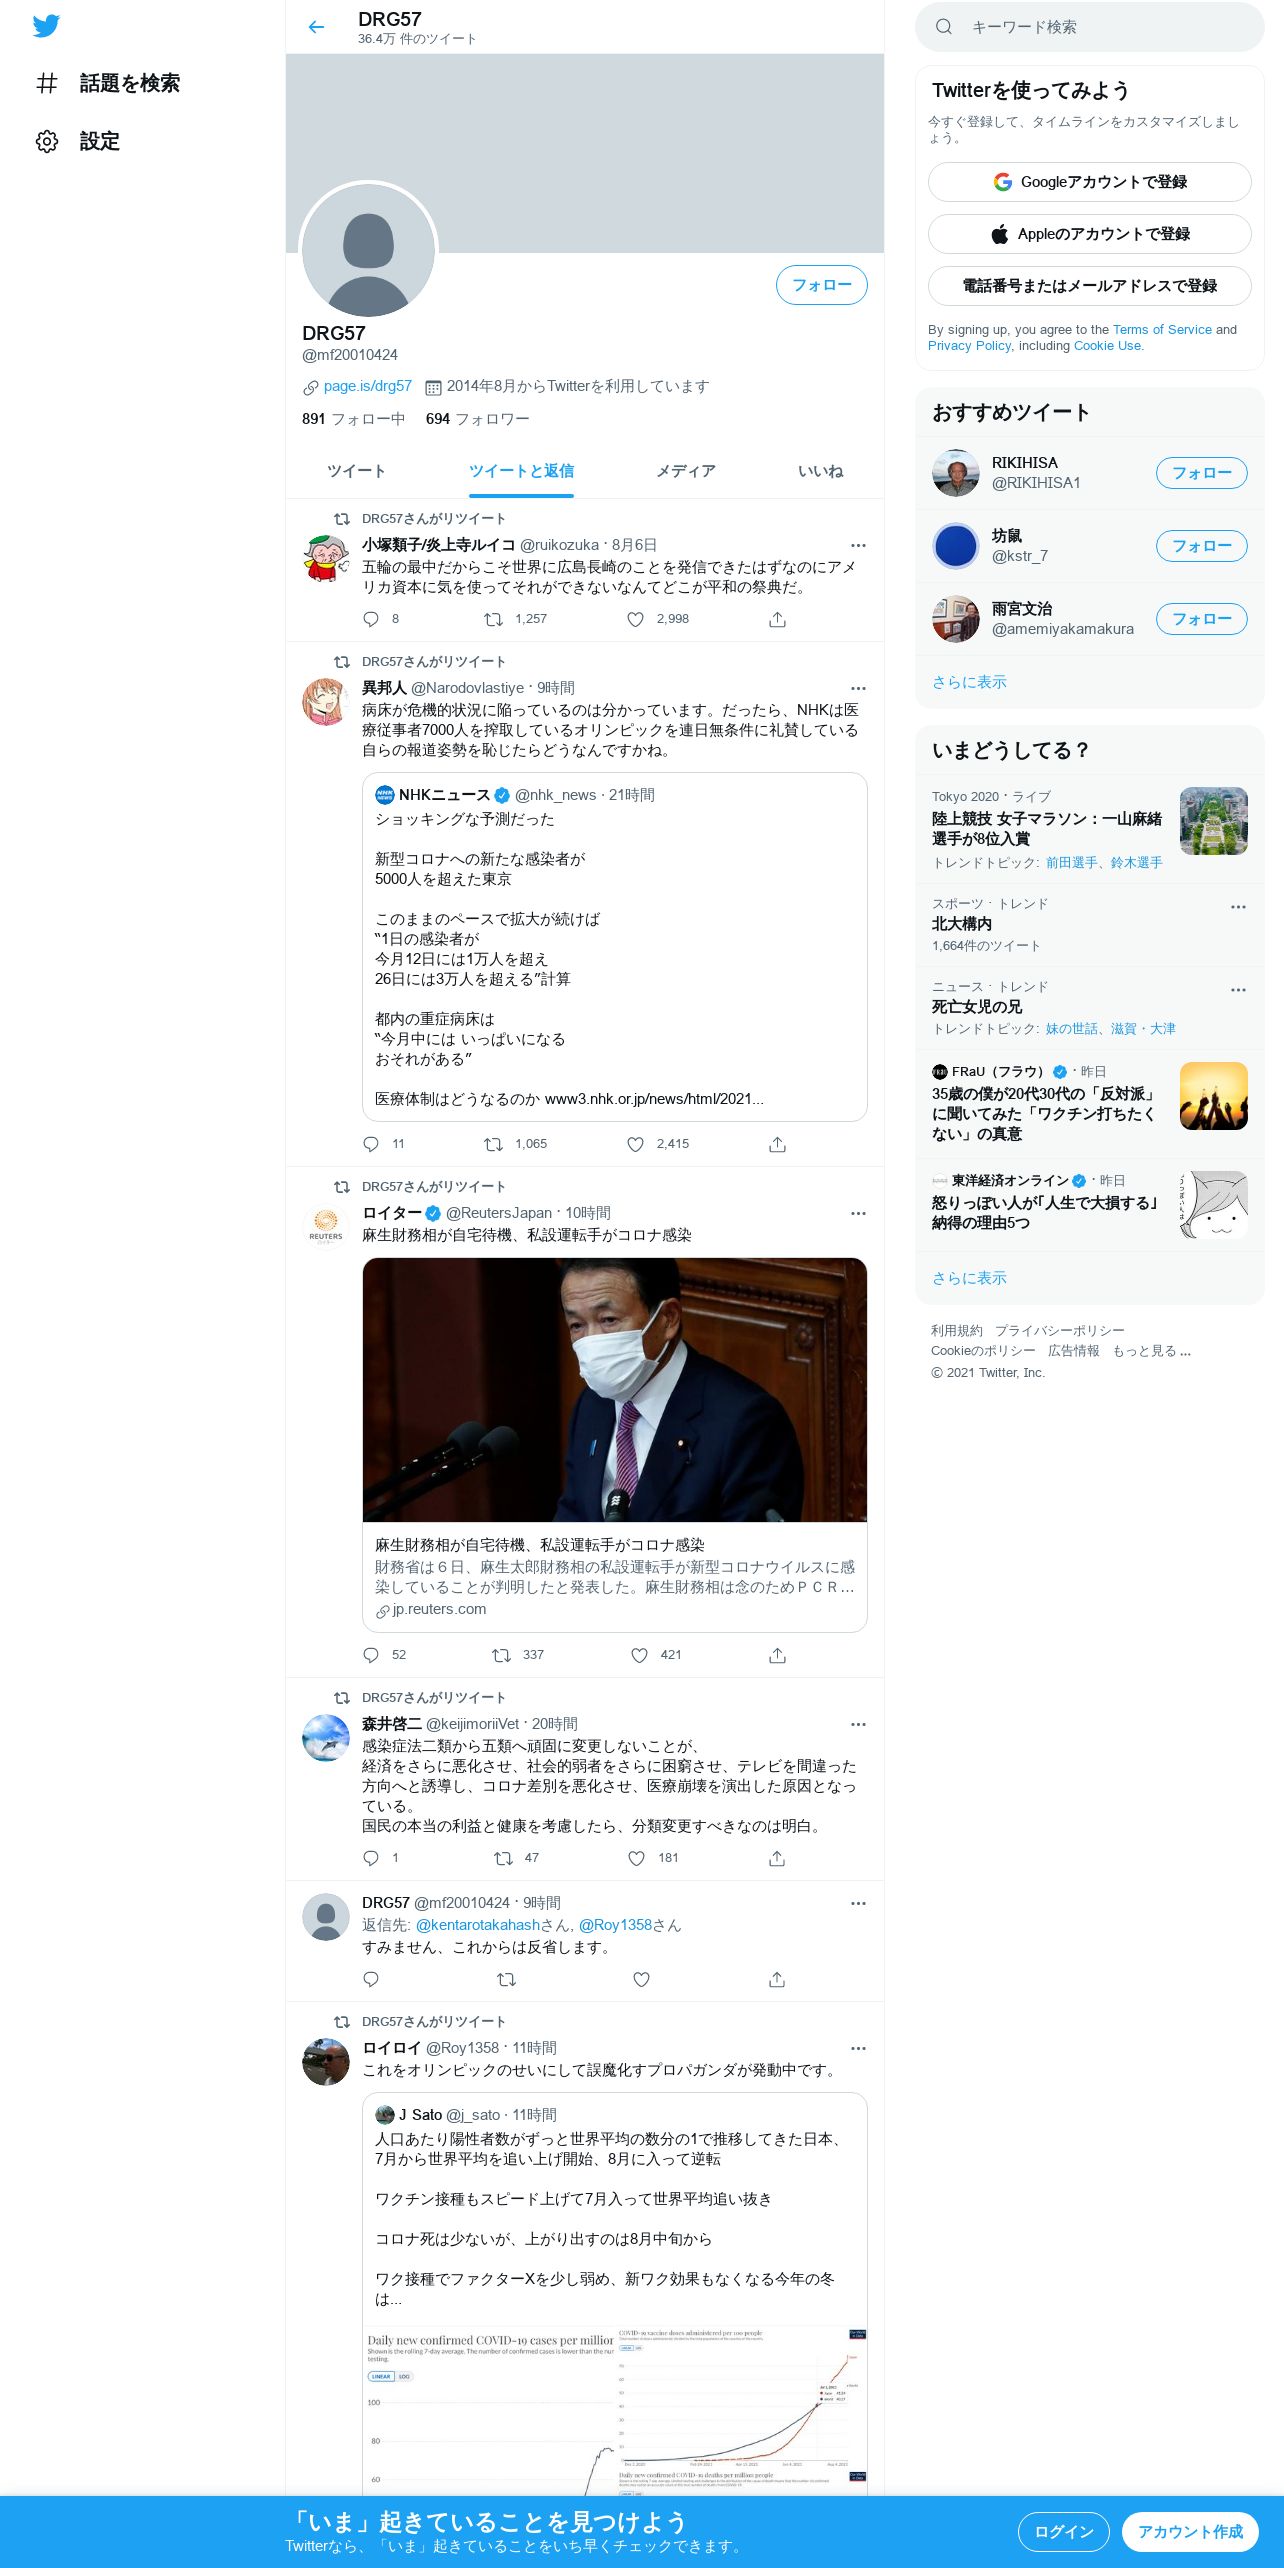Open more options on 異邦人 tweet
The width and height of the screenshot is (1284, 2568).
[858, 688]
